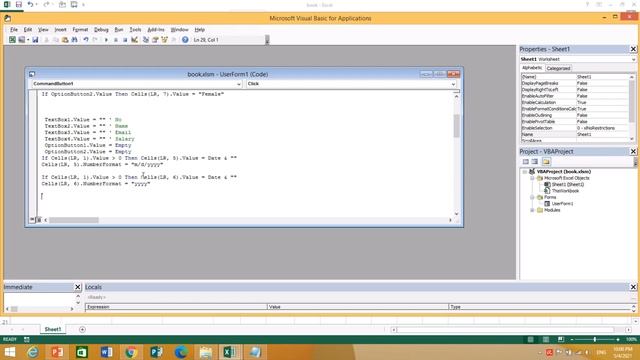The height and width of the screenshot is (360, 640).
Task: Select Sheet1 (Sheet1) in project tree
Action: 568,184
